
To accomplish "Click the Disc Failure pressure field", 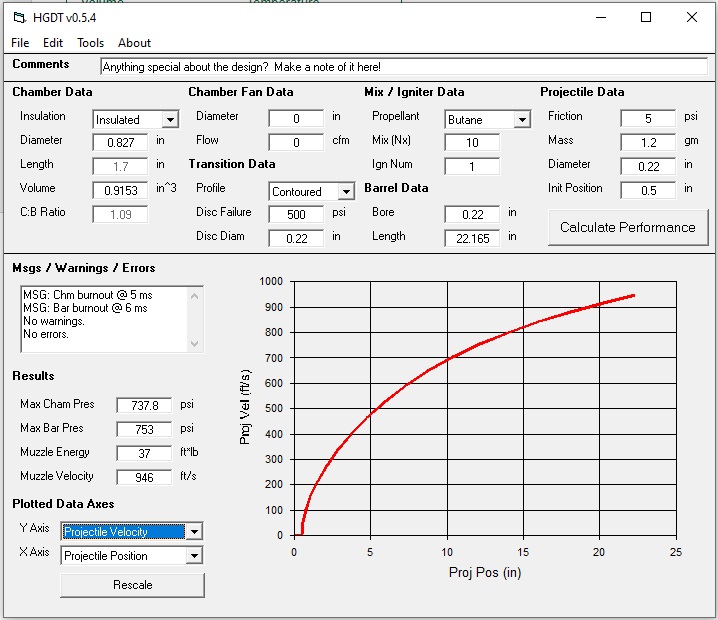I will (296, 214).
